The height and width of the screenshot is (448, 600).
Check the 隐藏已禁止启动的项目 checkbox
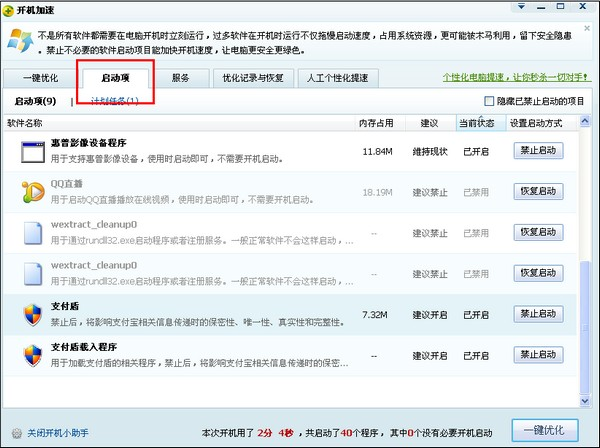489,101
